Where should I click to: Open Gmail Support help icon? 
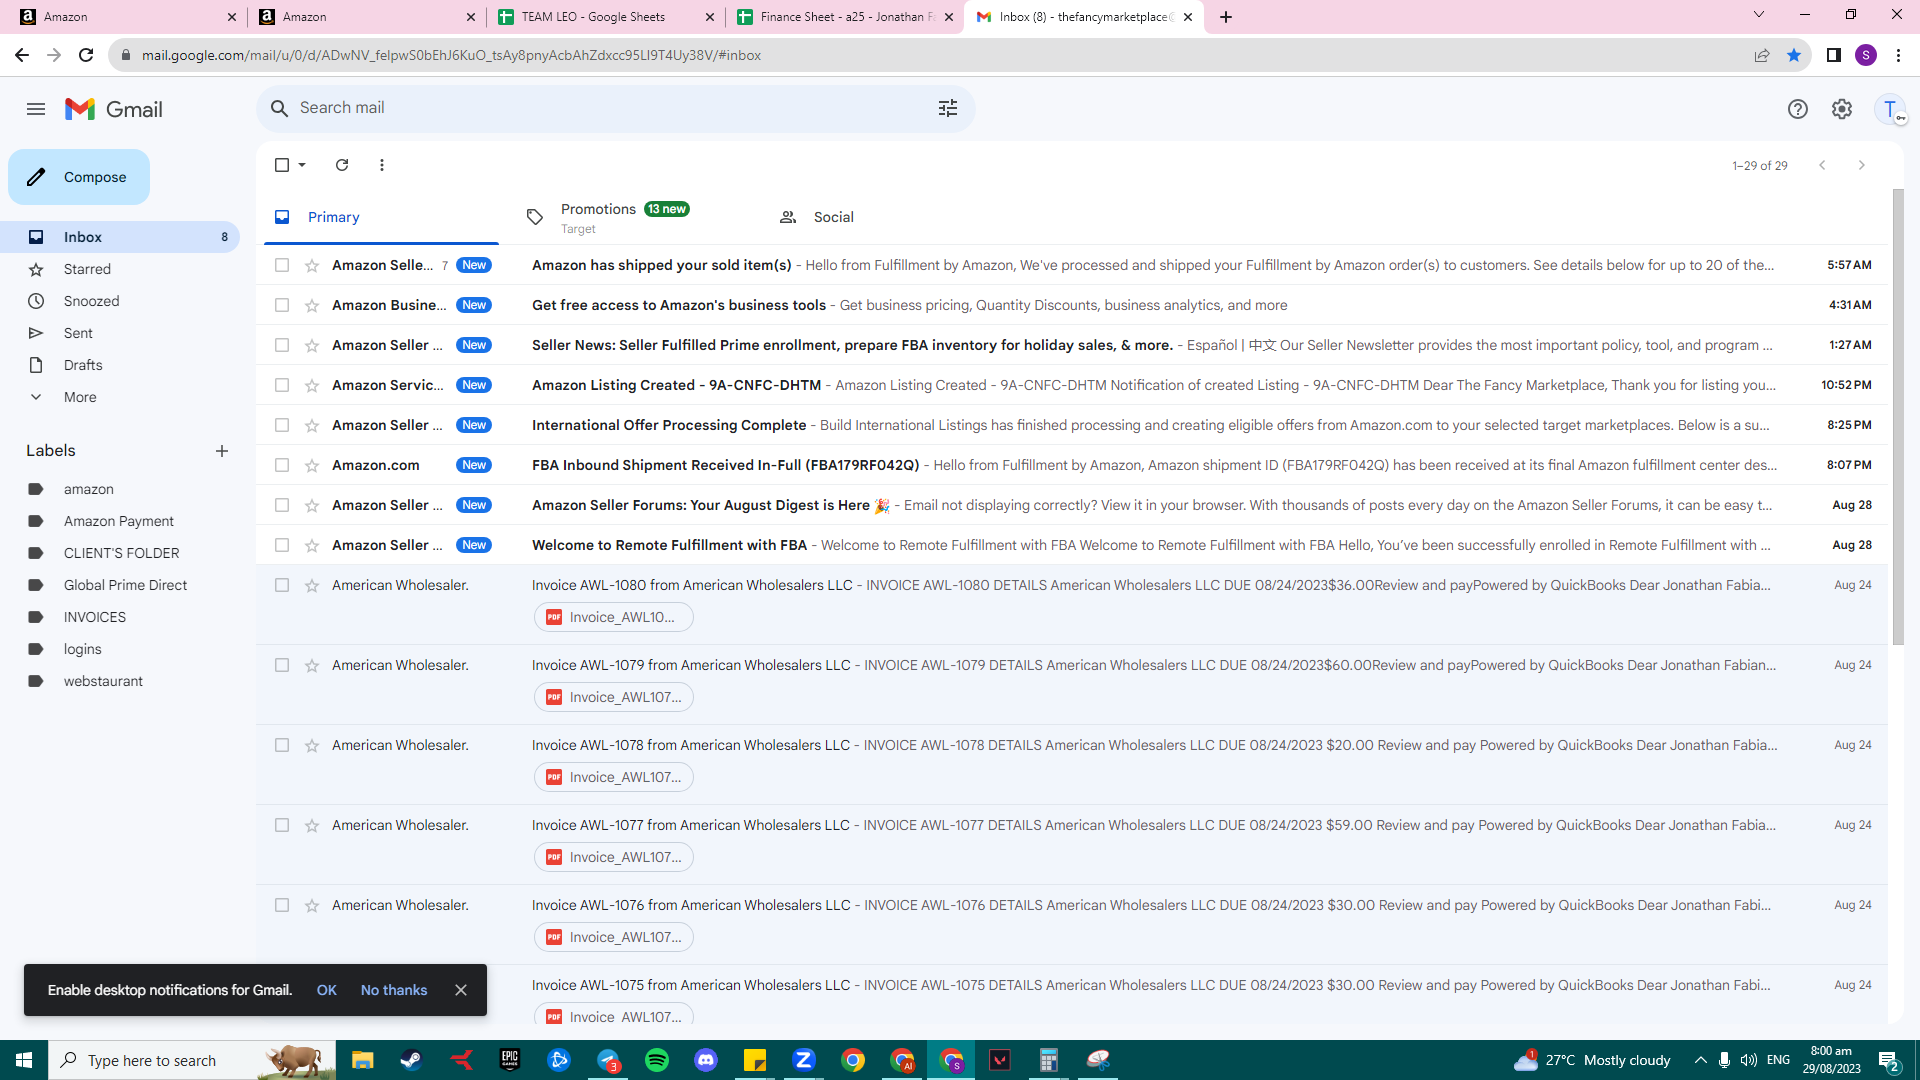(x=1798, y=109)
